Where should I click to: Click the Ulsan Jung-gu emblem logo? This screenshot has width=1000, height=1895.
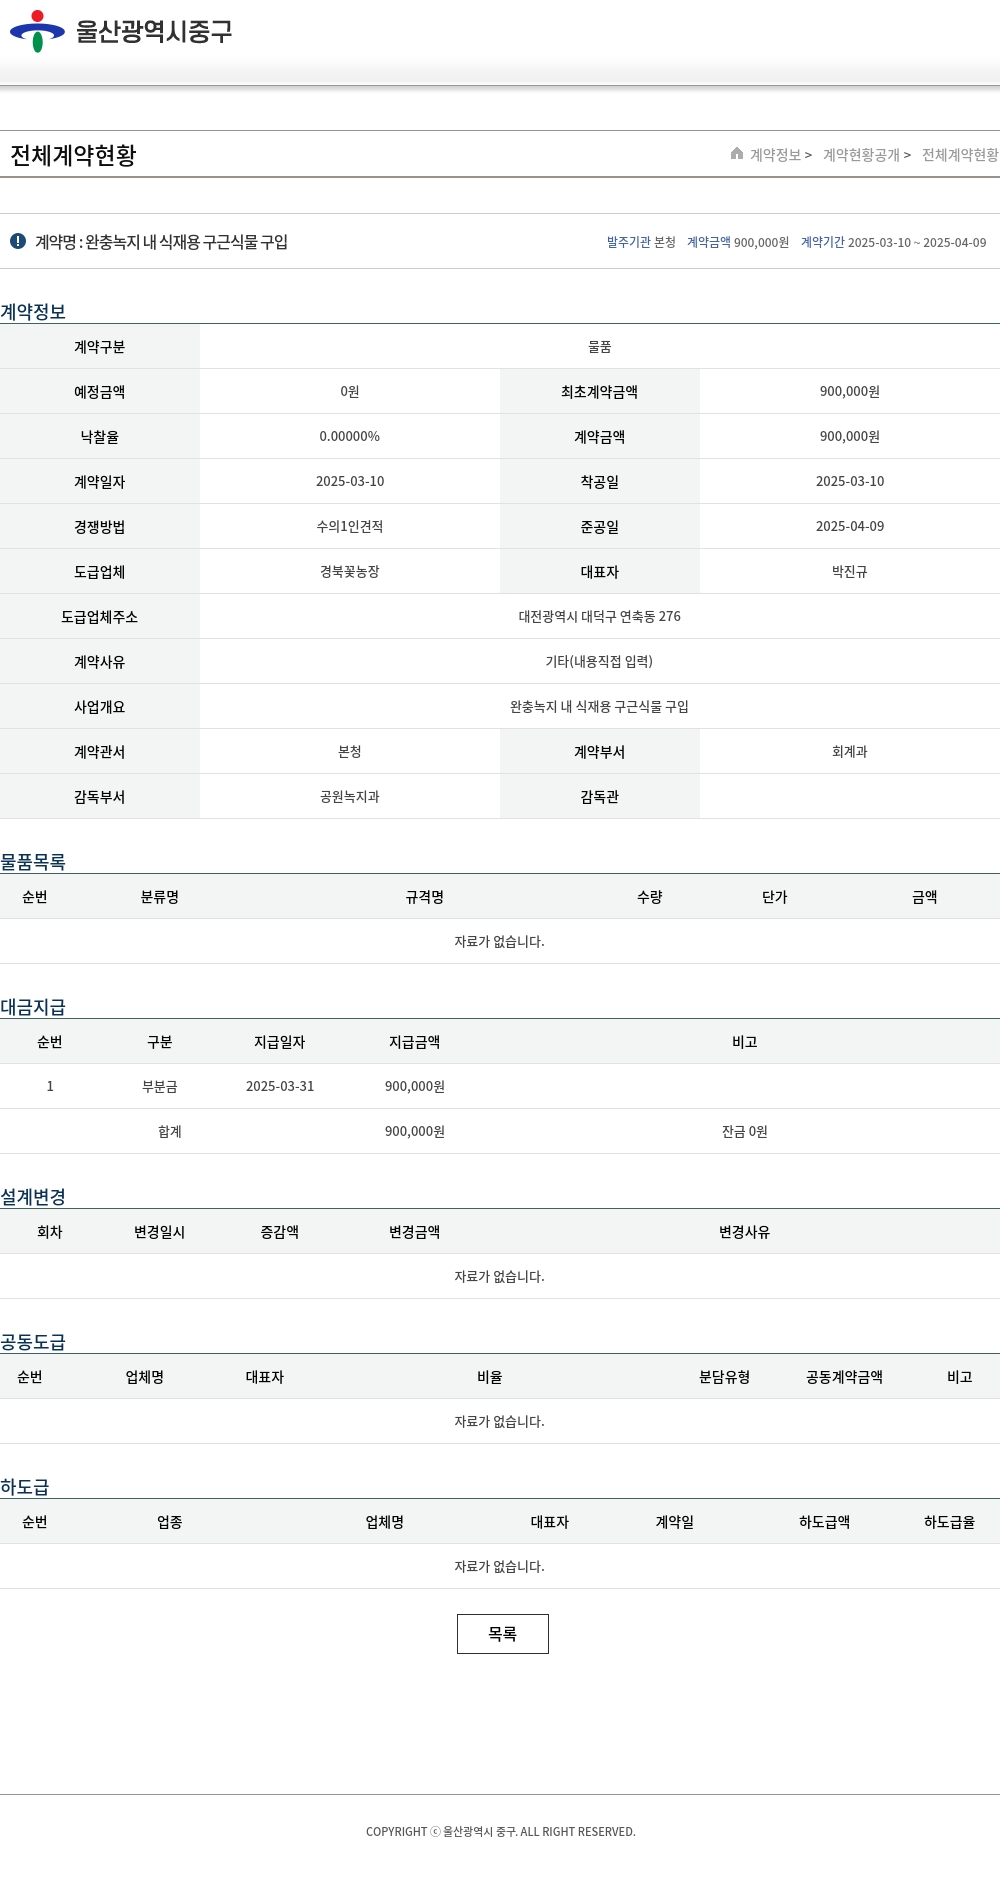coord(37,32)
